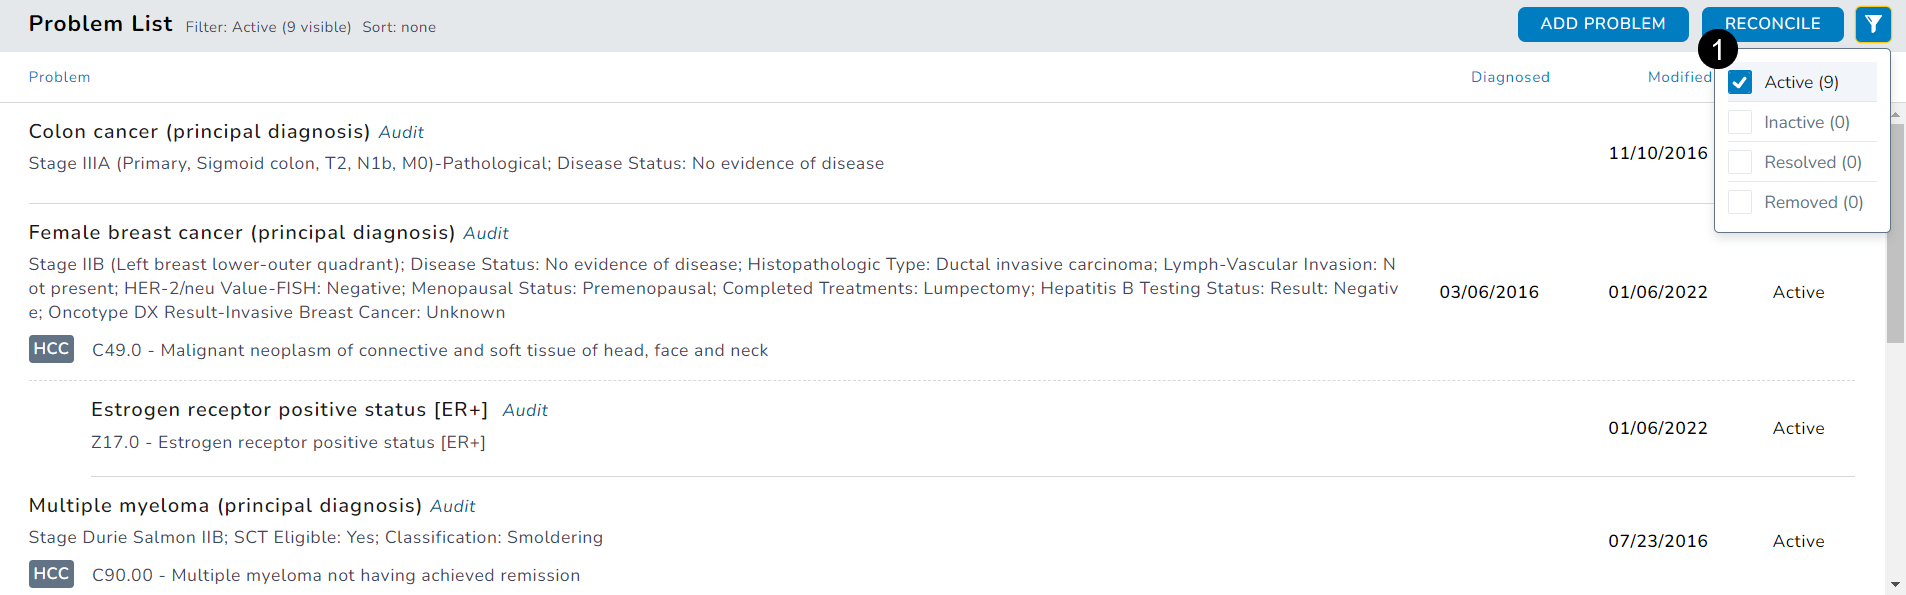Click the vertical scrollbar thumb
The image size is (1906, 595).
(x=1896, y=233)
